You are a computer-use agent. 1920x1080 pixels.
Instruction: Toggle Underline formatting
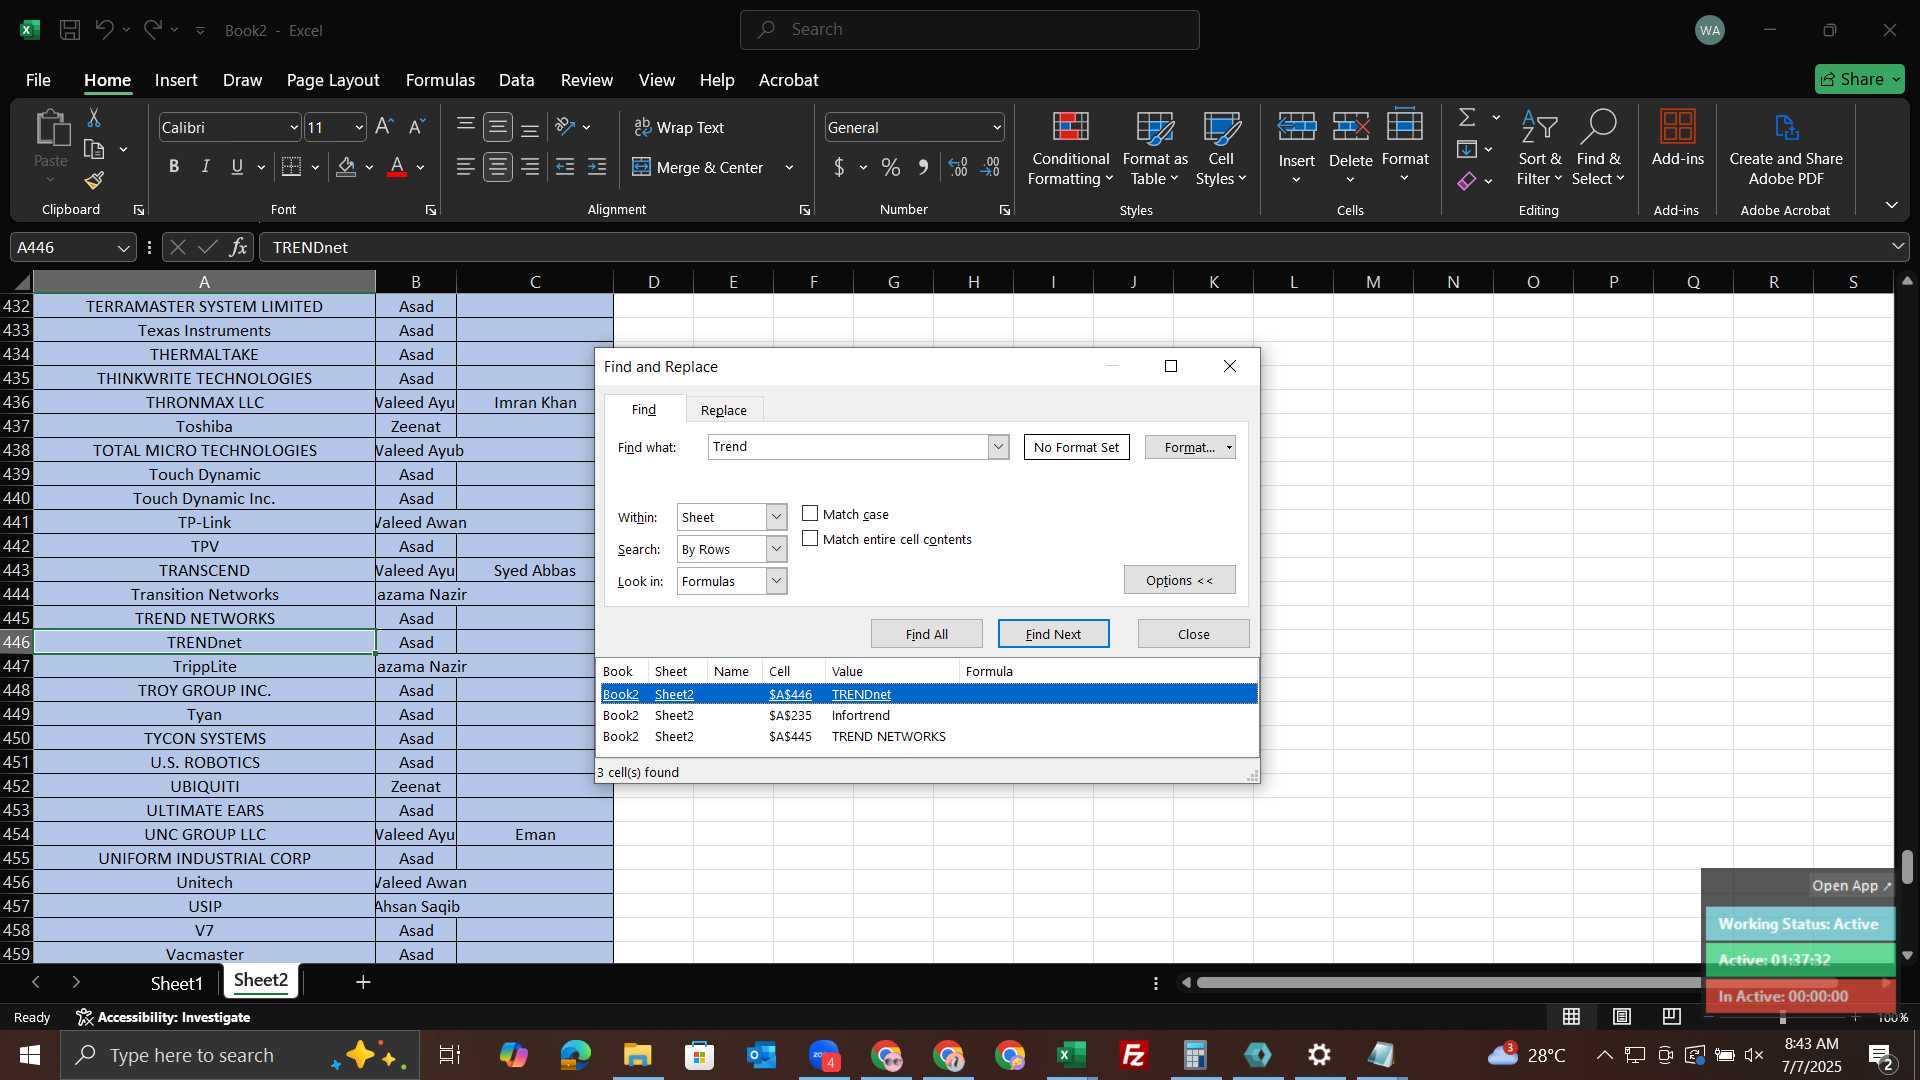(237, 167)
